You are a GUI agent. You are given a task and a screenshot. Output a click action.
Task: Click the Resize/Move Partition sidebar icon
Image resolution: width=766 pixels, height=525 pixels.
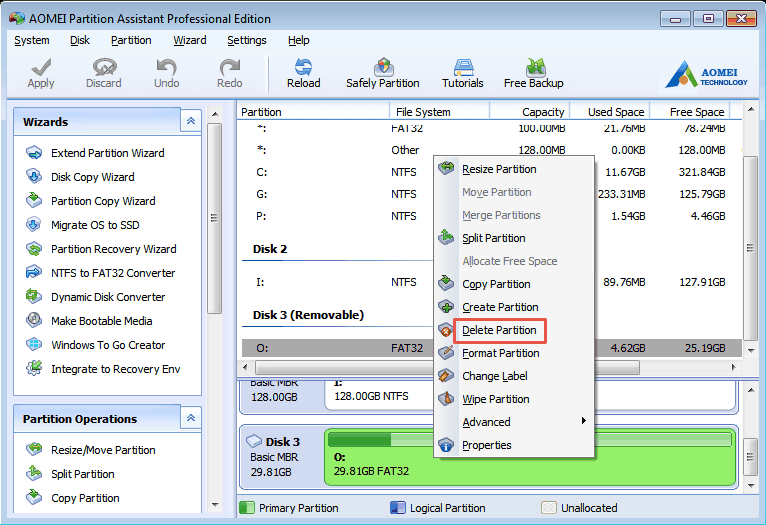point(34,449)
